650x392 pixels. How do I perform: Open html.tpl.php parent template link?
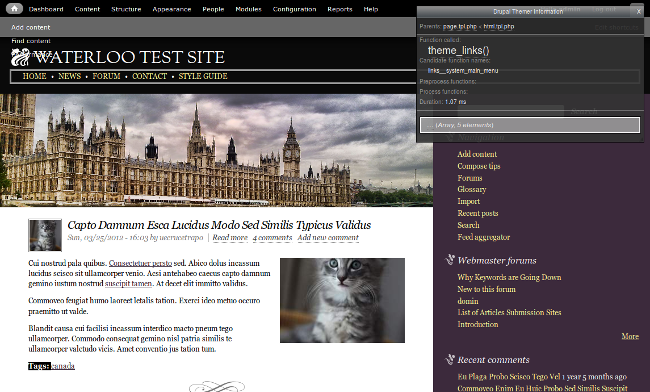(x=499, y=27)
